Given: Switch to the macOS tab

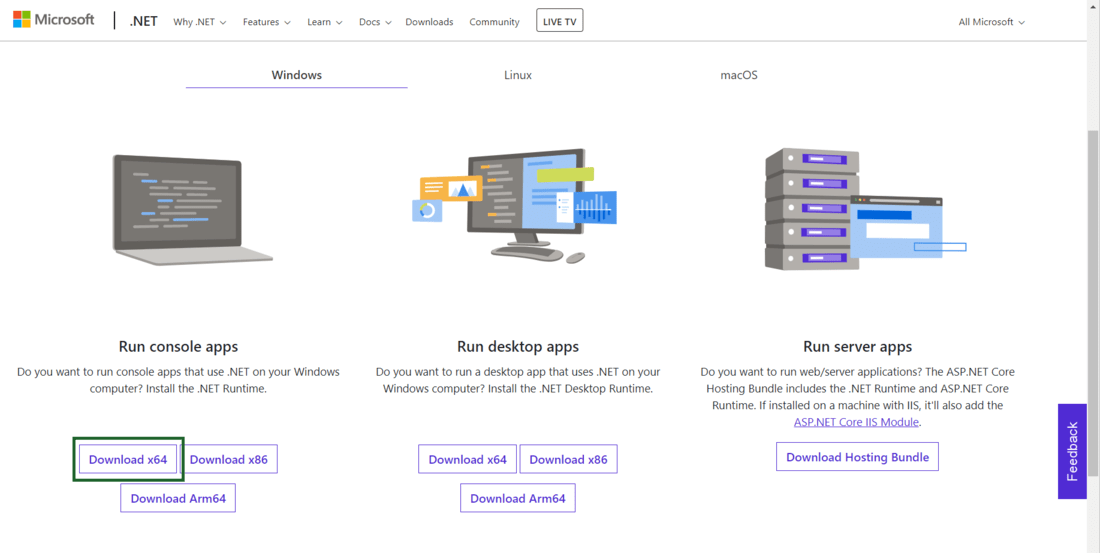Looking at the screenshot, I should pos(739,75).
